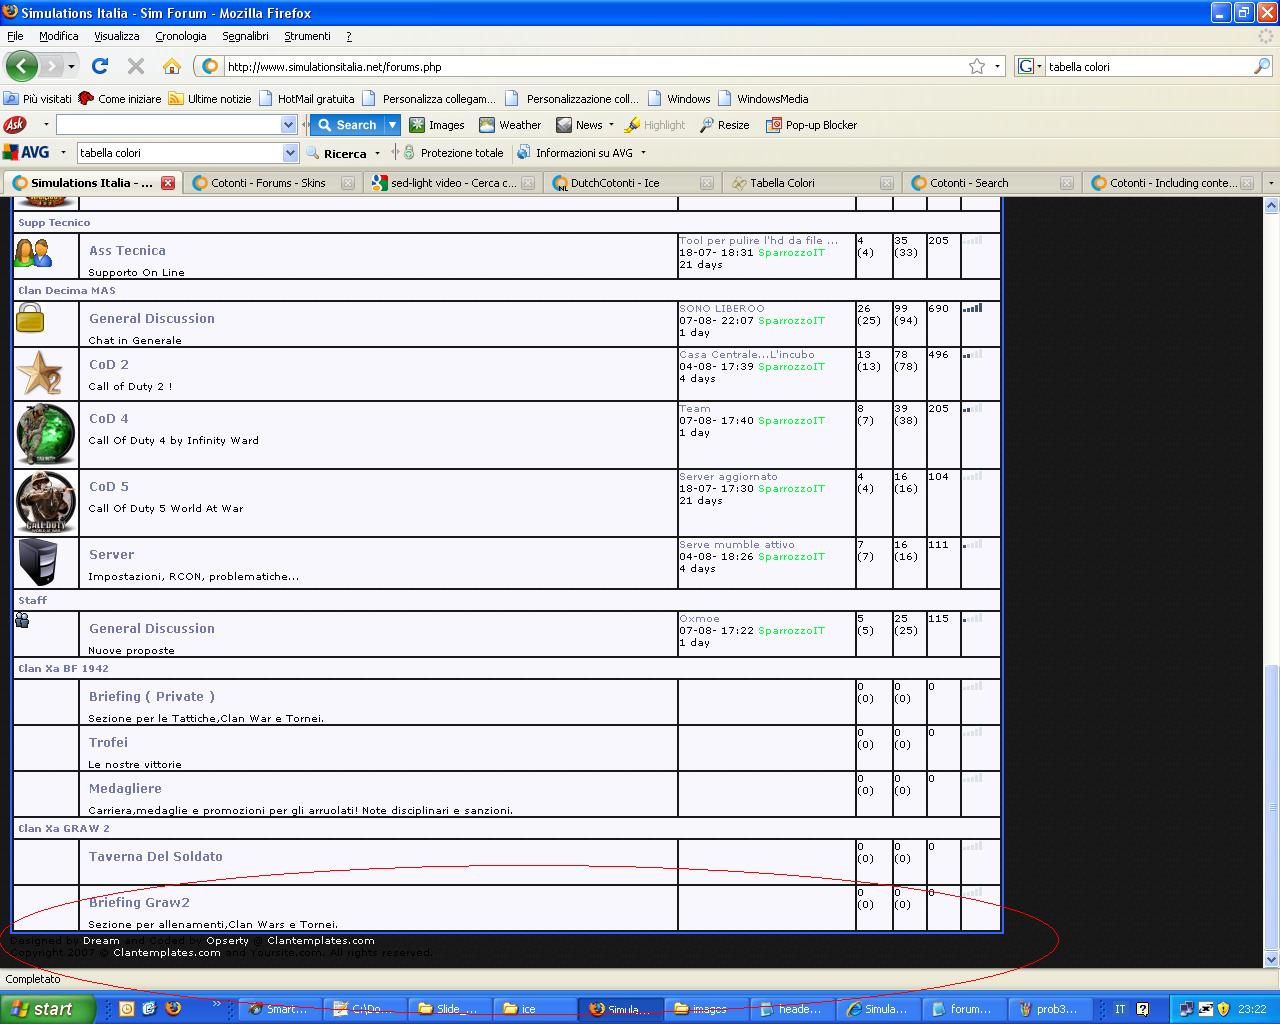Open the Ass Tecnica forum link
The width and height of the screenshot is (1280, 1024).
[127, 251]
